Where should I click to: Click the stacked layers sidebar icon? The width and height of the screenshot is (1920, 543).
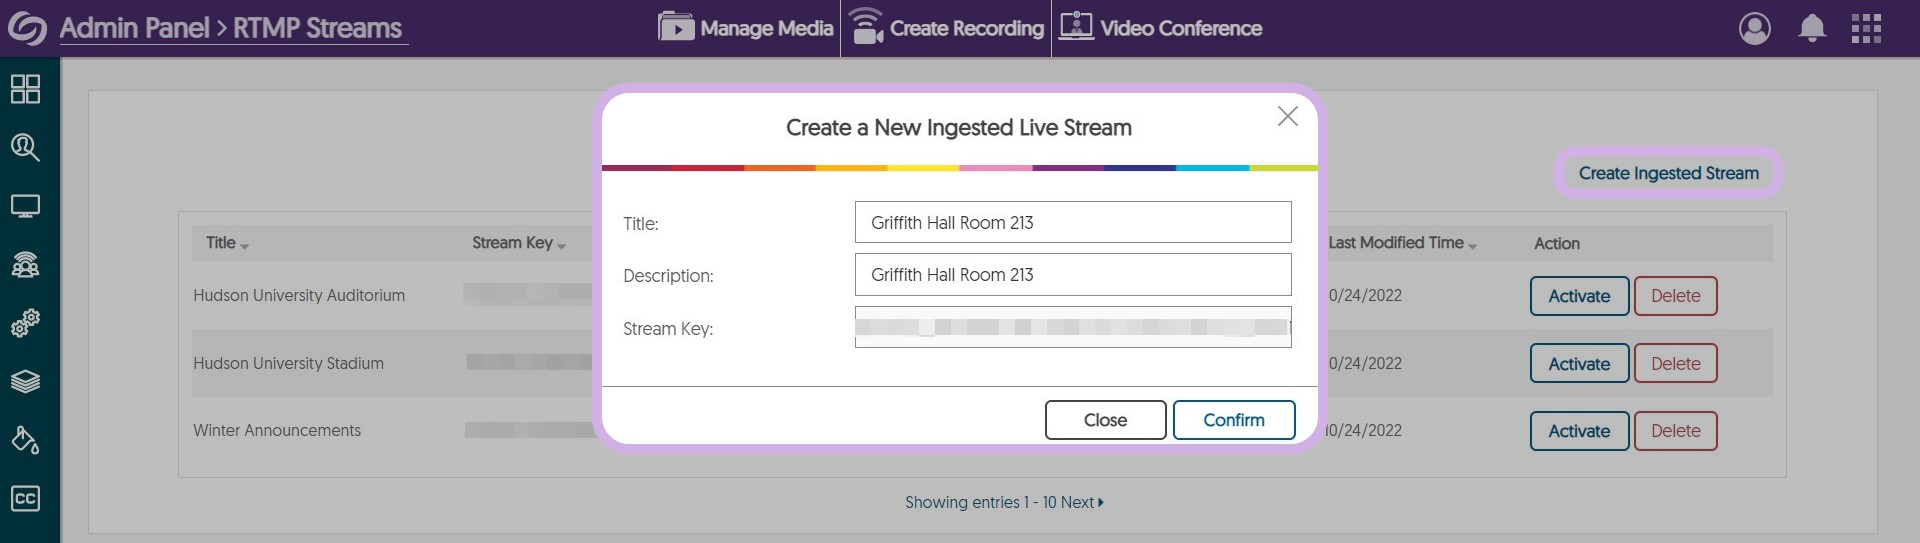click(x=25, y=381)
